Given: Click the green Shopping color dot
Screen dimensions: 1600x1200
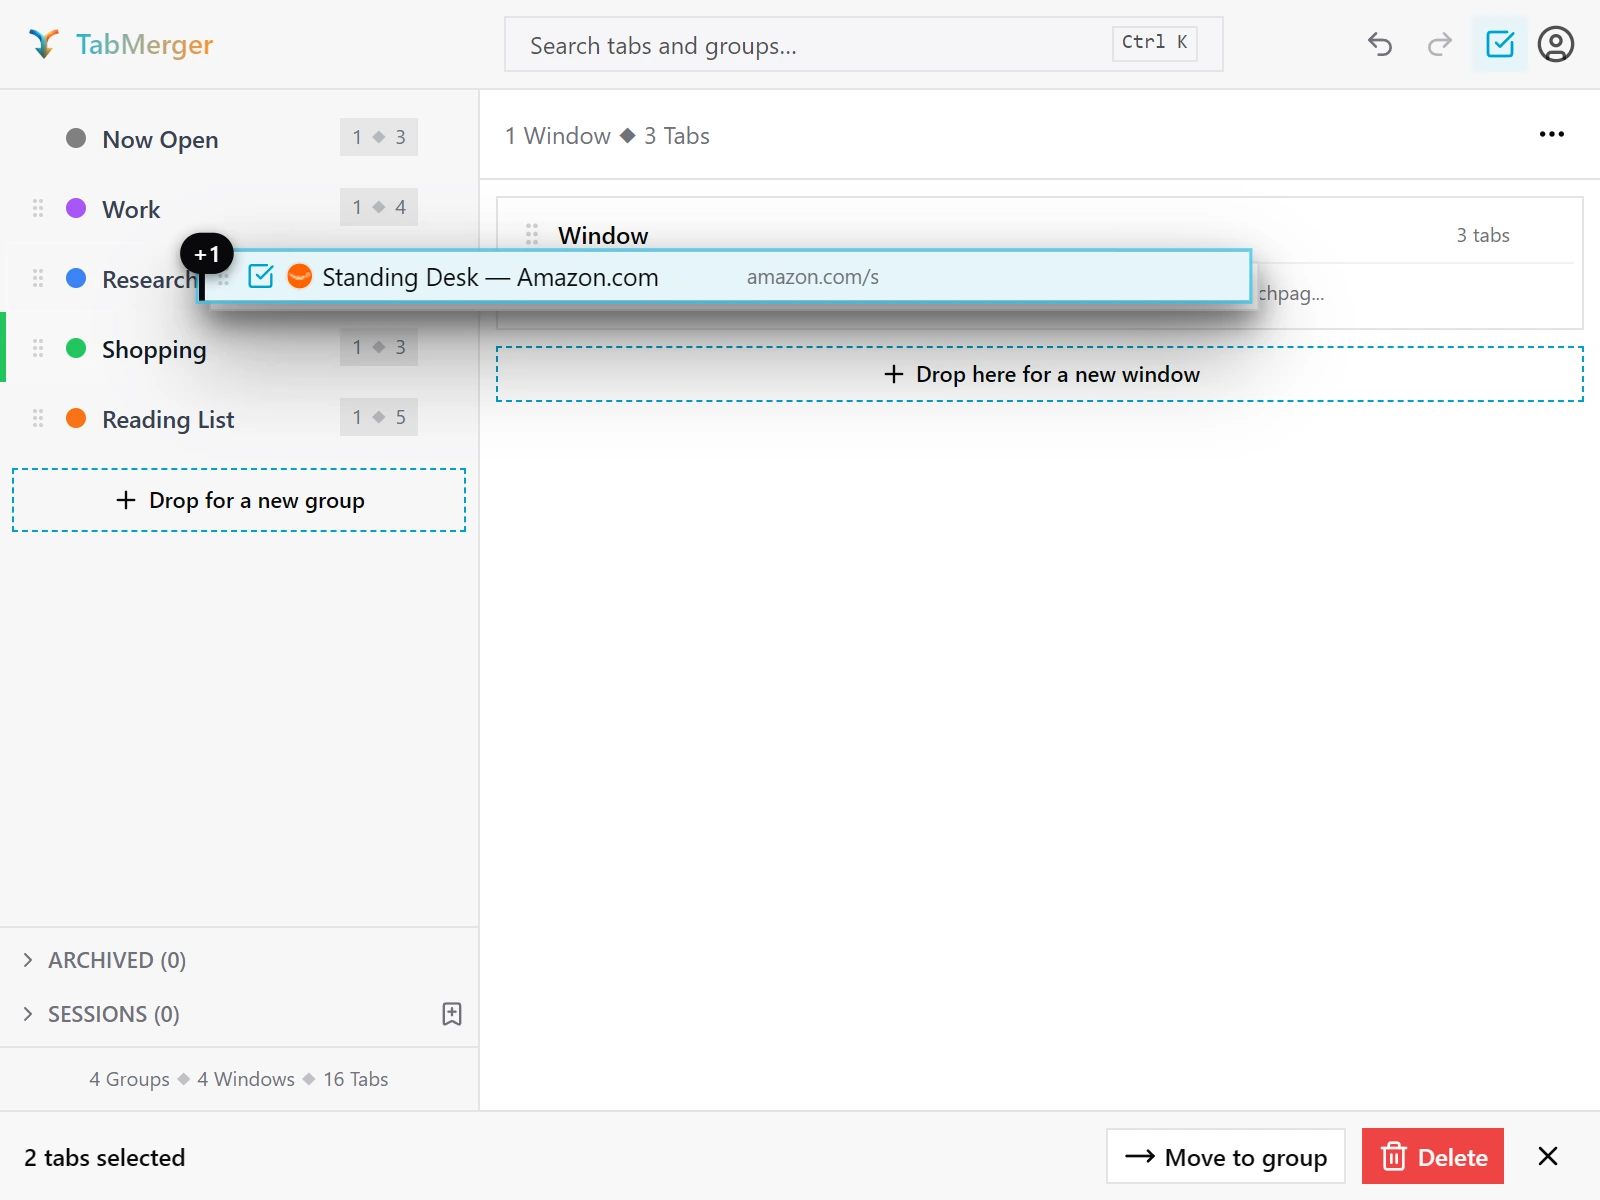Looking at the screenshot, I should (x=76, y=348).
